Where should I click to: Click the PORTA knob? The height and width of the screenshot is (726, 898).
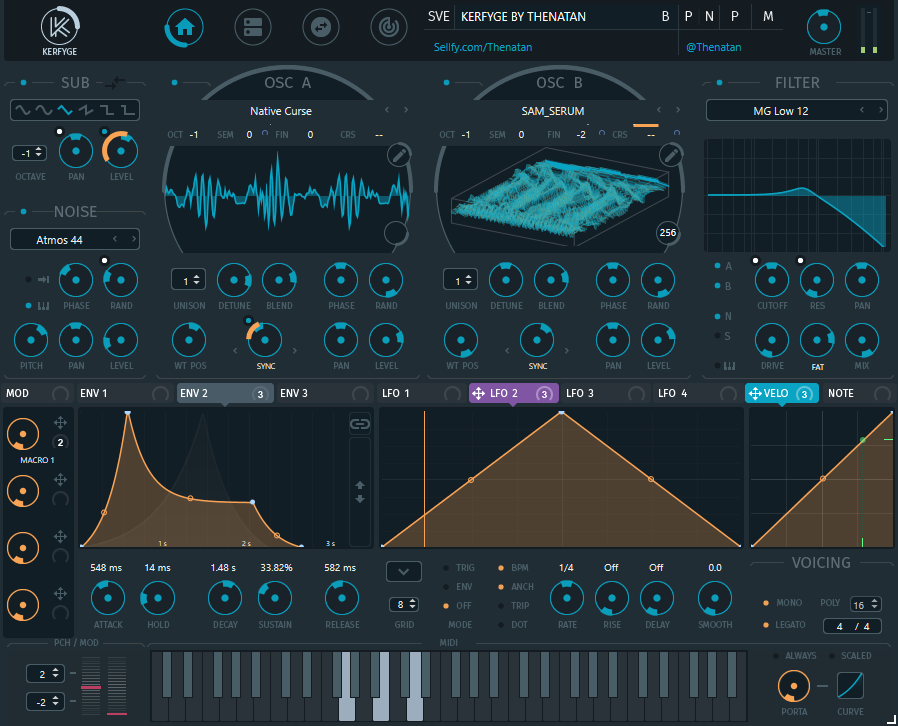pyautogui.click(x=794, y=686)
